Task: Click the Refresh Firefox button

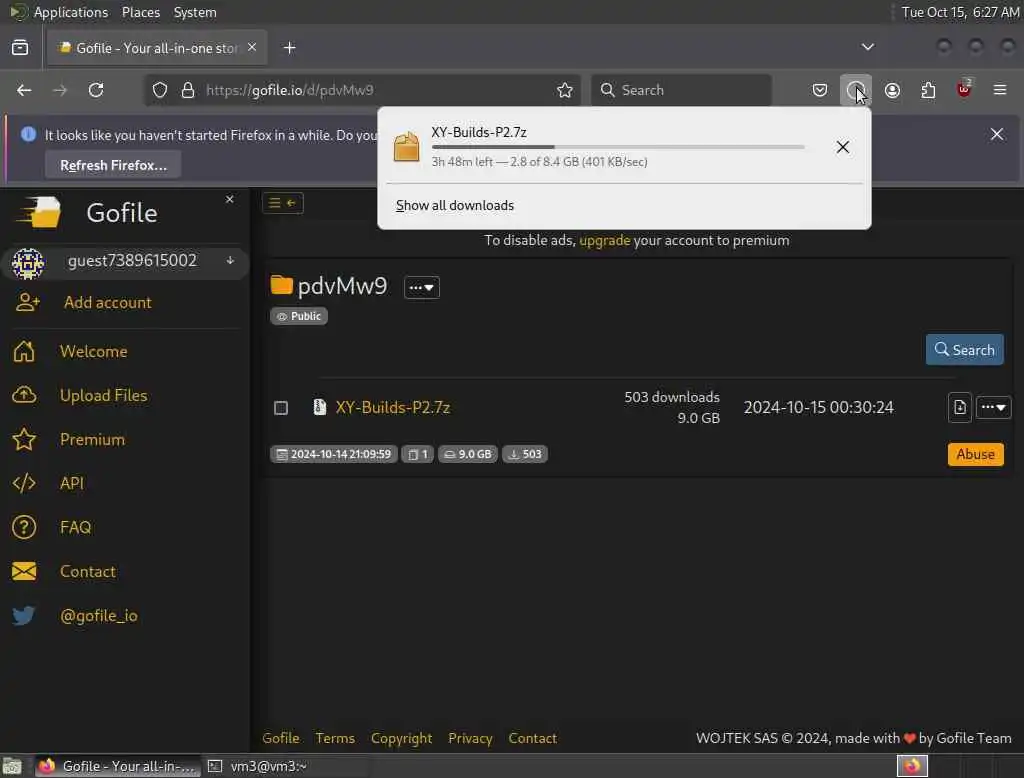Action: (x=113, y=165)
